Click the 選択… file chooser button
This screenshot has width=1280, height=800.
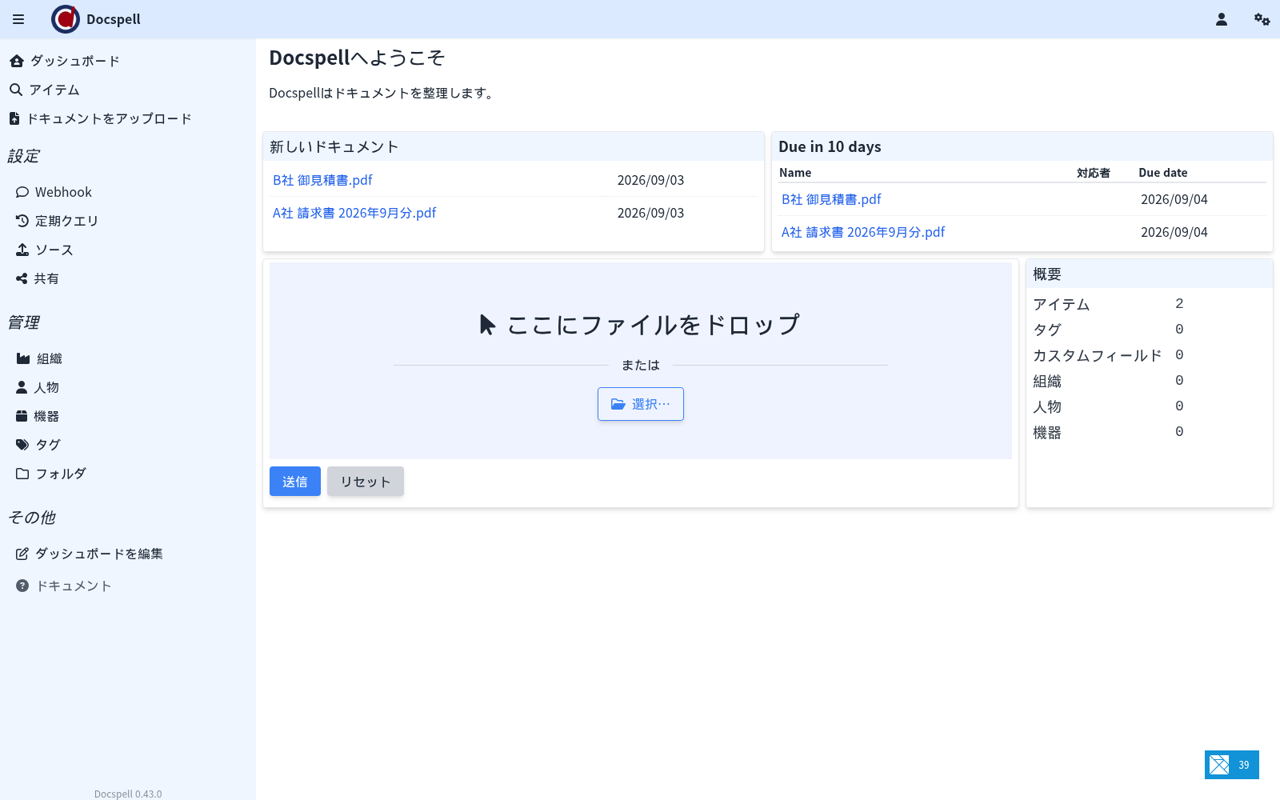click(x=641, y=404)
